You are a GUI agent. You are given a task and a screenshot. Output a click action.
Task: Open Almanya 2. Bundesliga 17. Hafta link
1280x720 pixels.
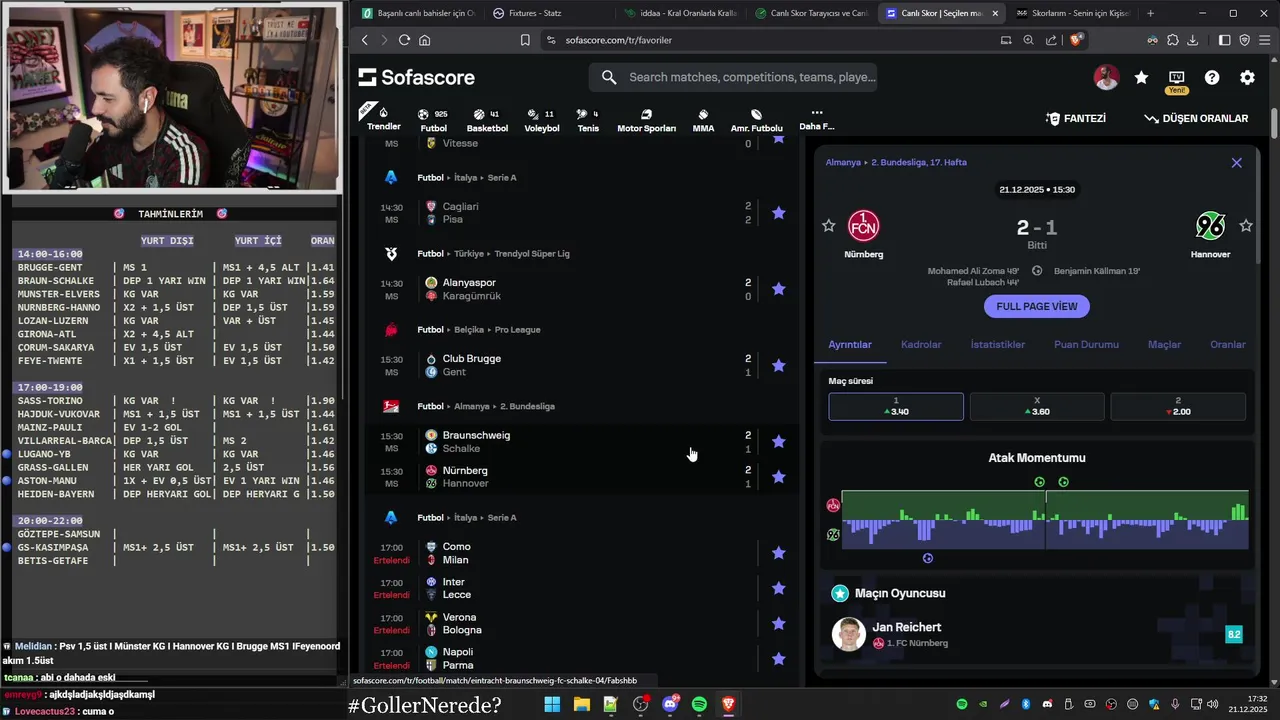click(896, 162)
